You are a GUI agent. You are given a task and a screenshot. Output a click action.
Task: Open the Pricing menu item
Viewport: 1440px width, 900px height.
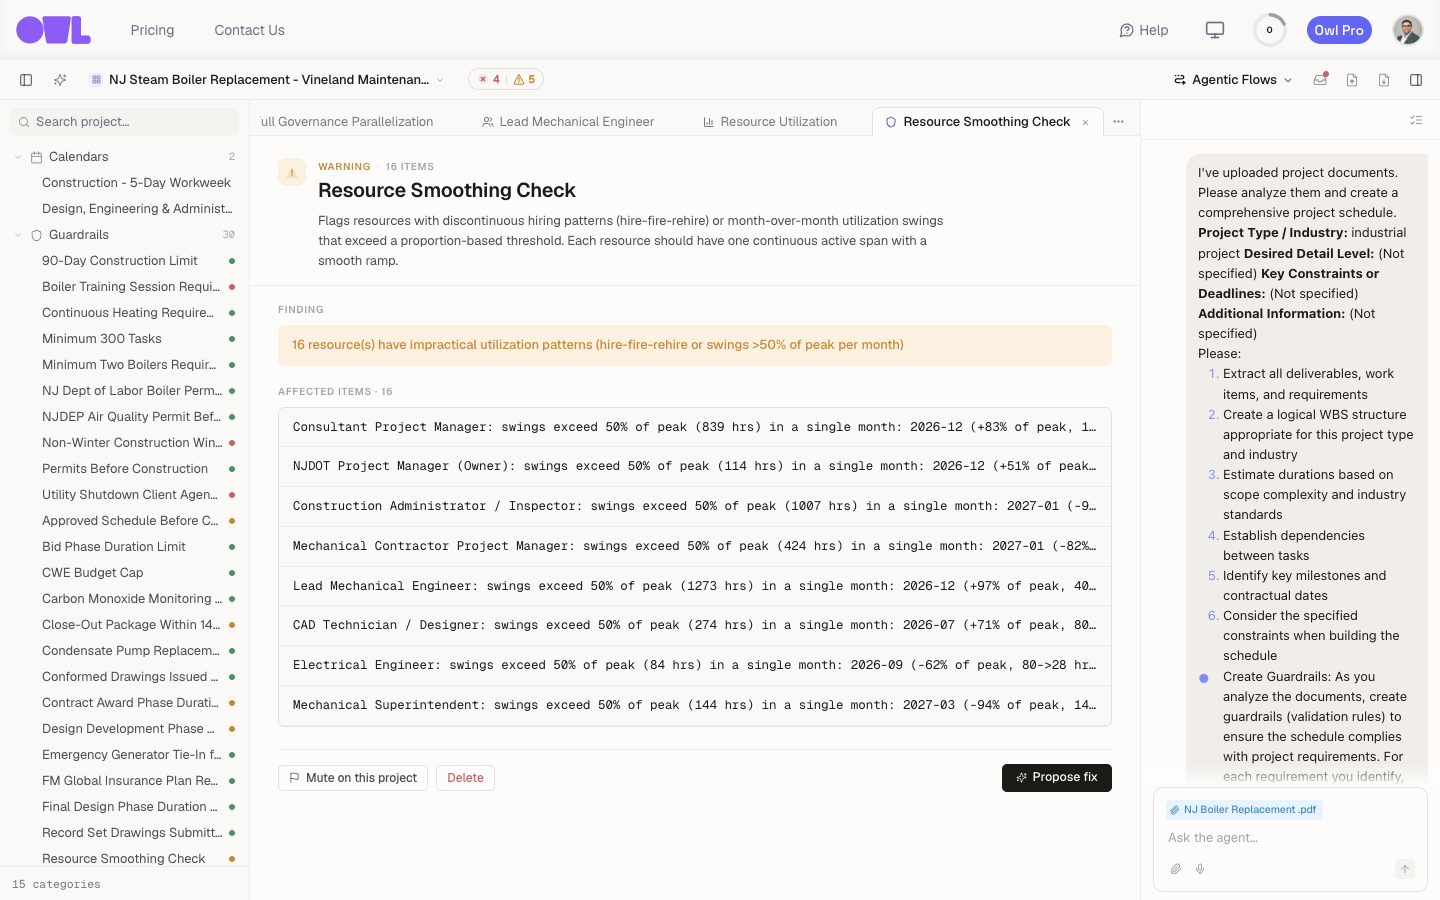(152, 30)
